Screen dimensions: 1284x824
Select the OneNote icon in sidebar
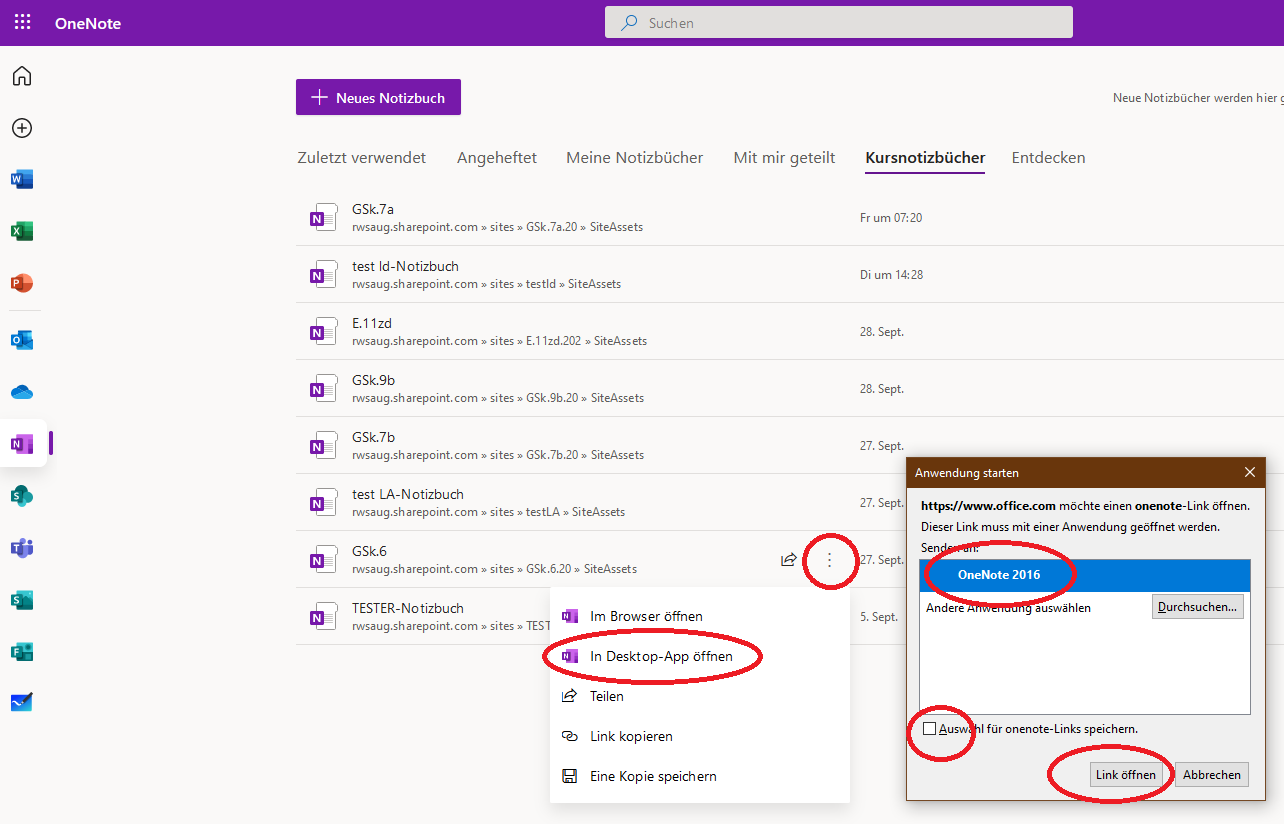pos(22,443)
